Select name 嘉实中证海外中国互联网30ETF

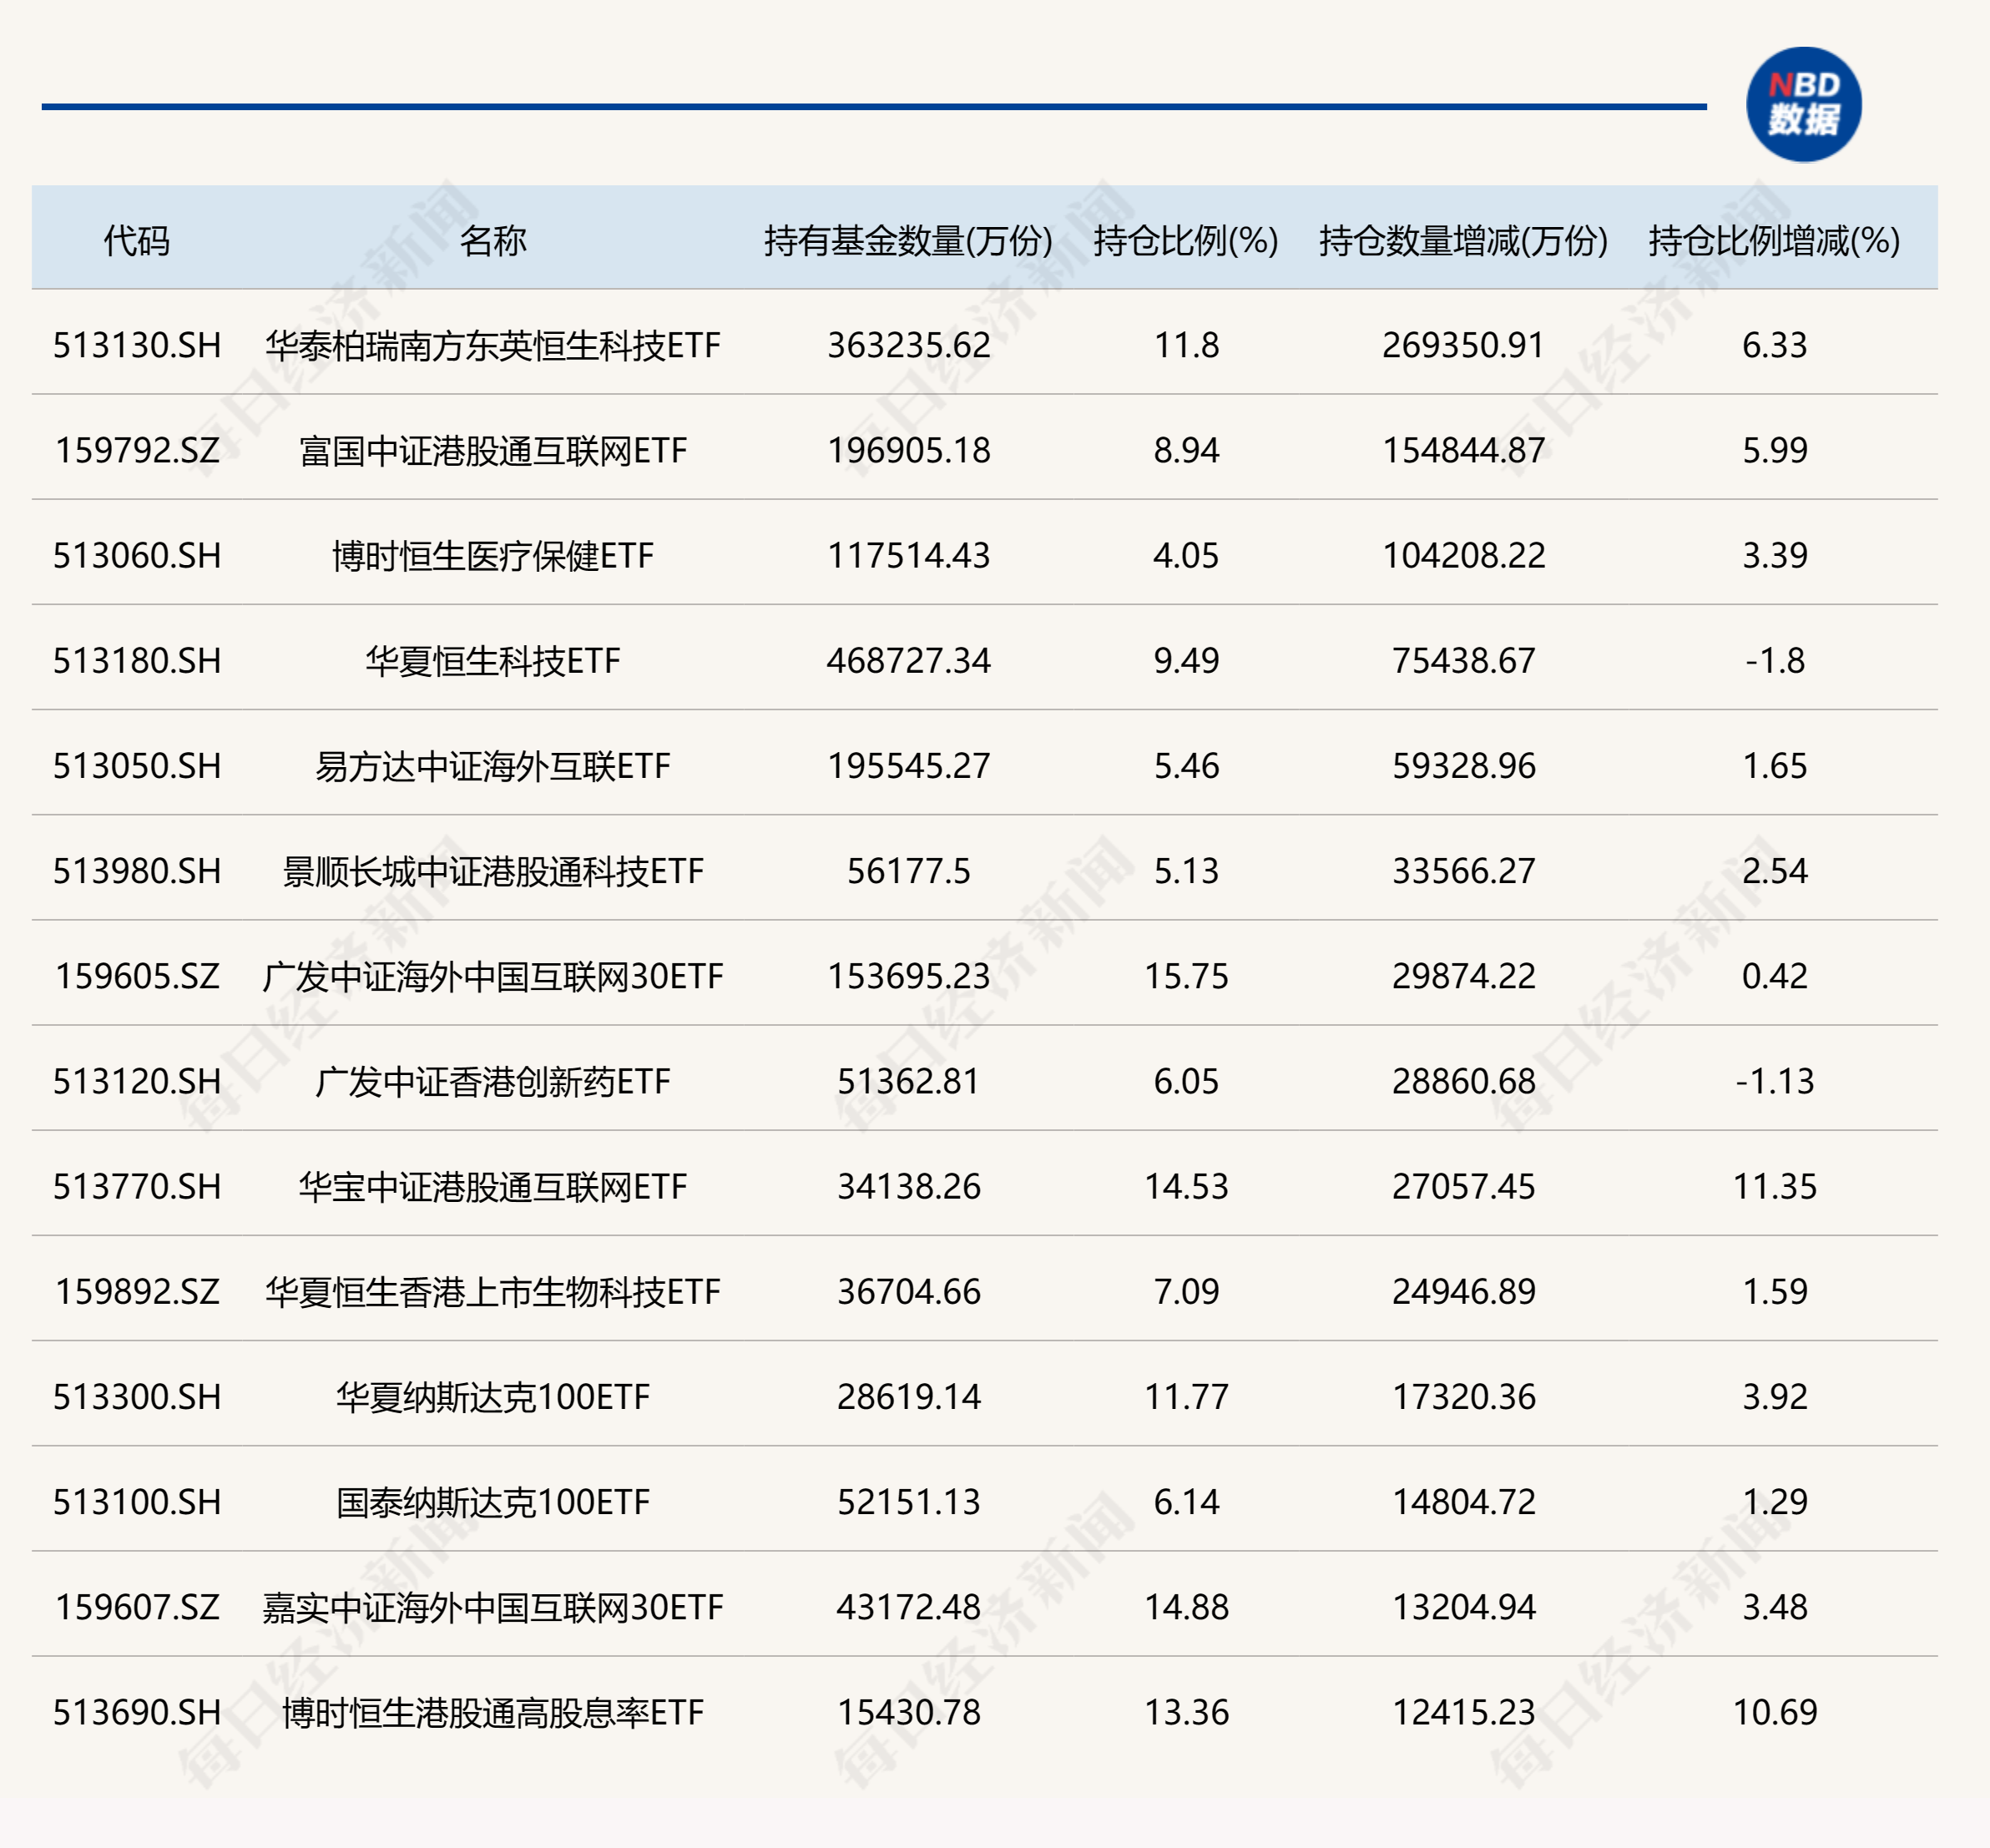point(493,1607)
